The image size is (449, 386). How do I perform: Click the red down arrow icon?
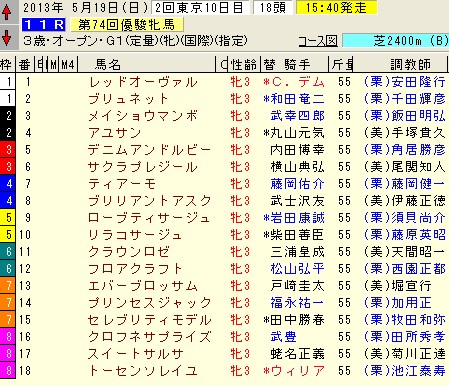tap(6, 37)
